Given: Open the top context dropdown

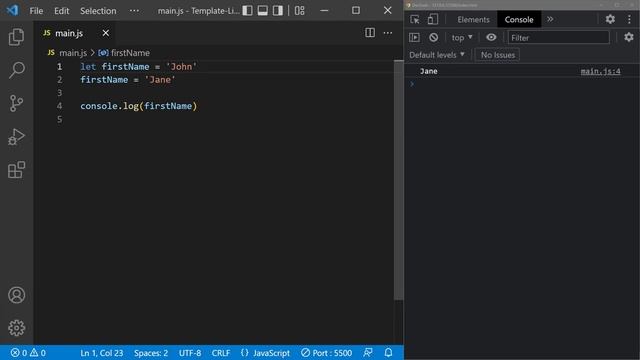Looking at the screenshot, I should coord(462,38).
